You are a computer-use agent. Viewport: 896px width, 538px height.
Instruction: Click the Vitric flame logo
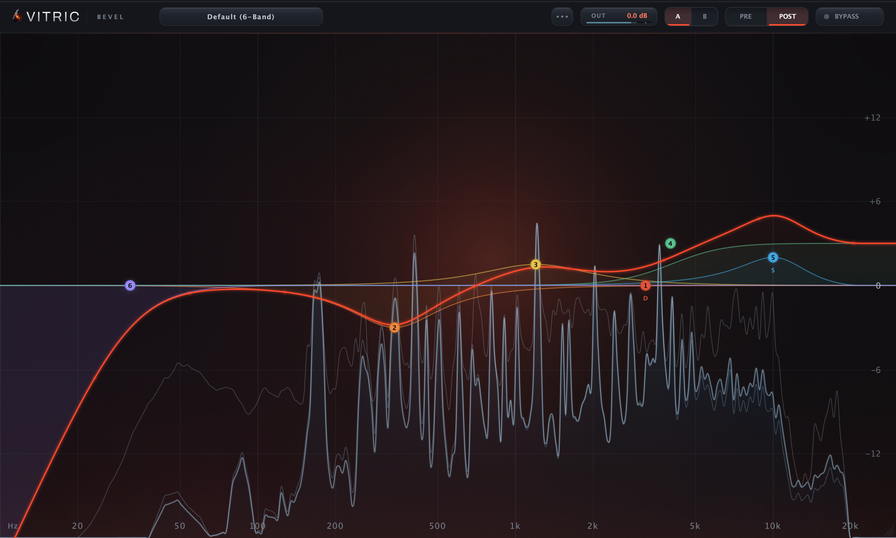pyautogui.click(x=17, y=16)
